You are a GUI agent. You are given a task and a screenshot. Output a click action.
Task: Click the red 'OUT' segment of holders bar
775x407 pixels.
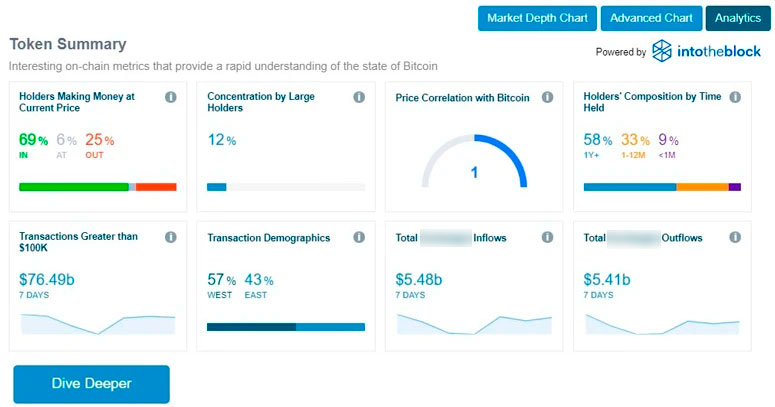tap(156, 187)
